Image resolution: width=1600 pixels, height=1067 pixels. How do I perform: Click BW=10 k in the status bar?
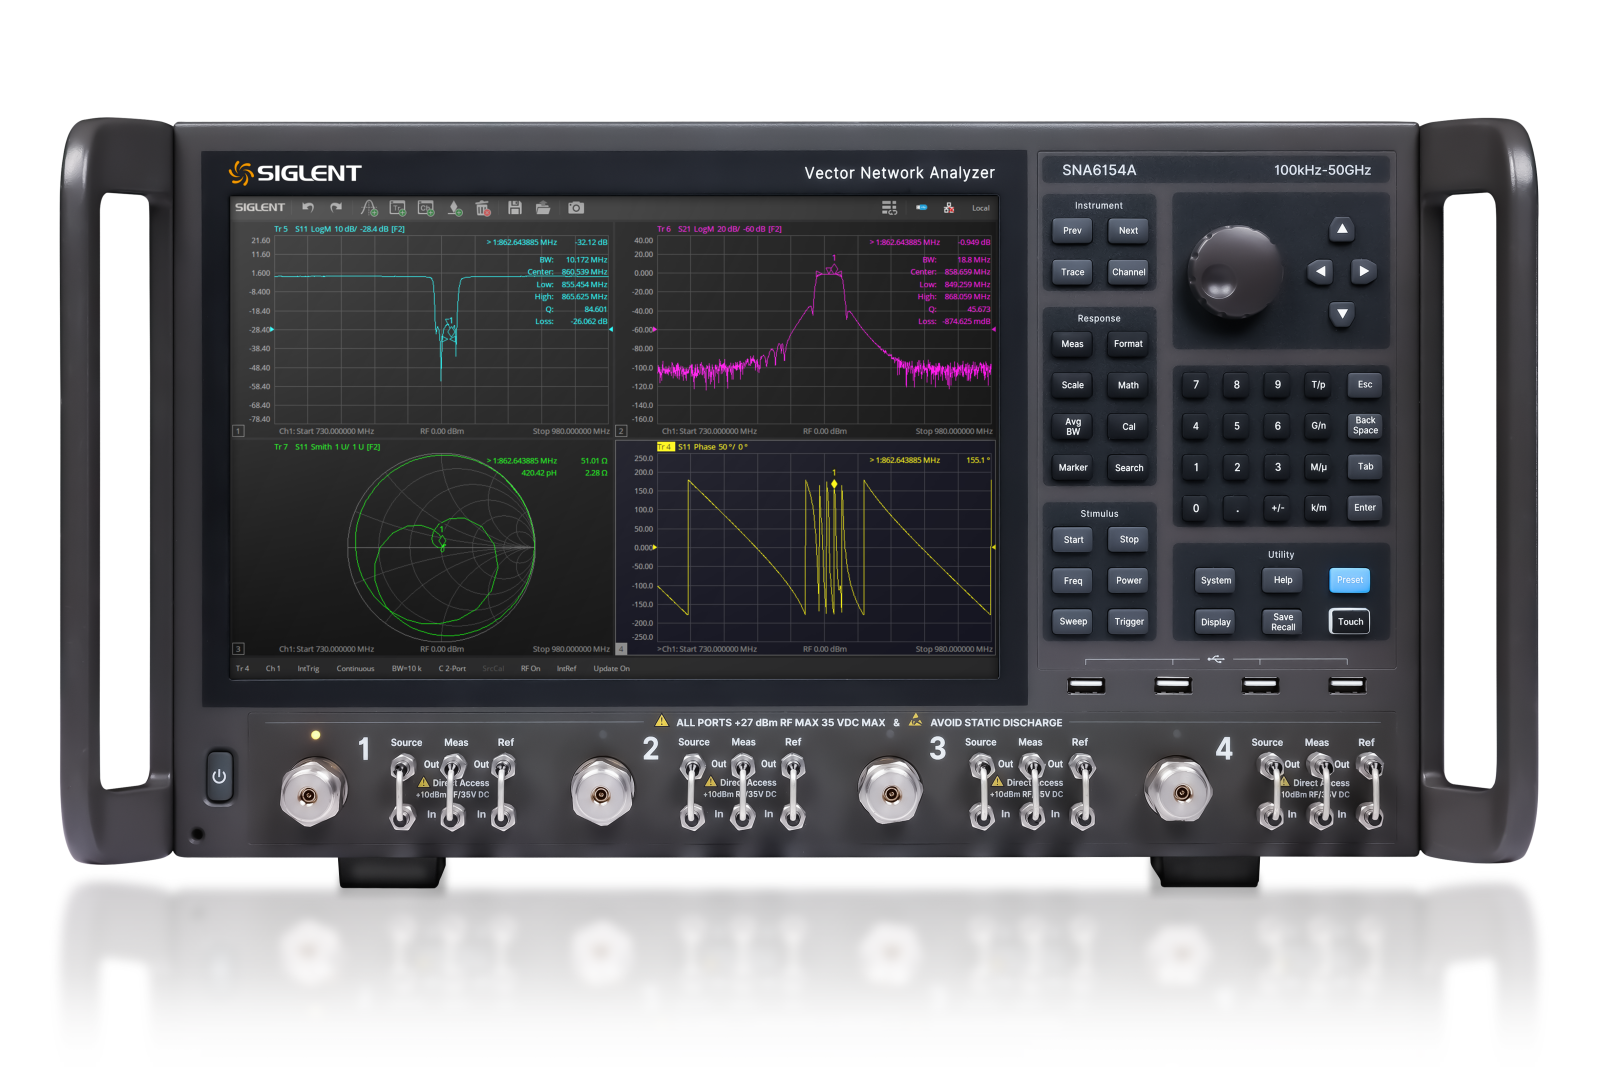[406, 669]
